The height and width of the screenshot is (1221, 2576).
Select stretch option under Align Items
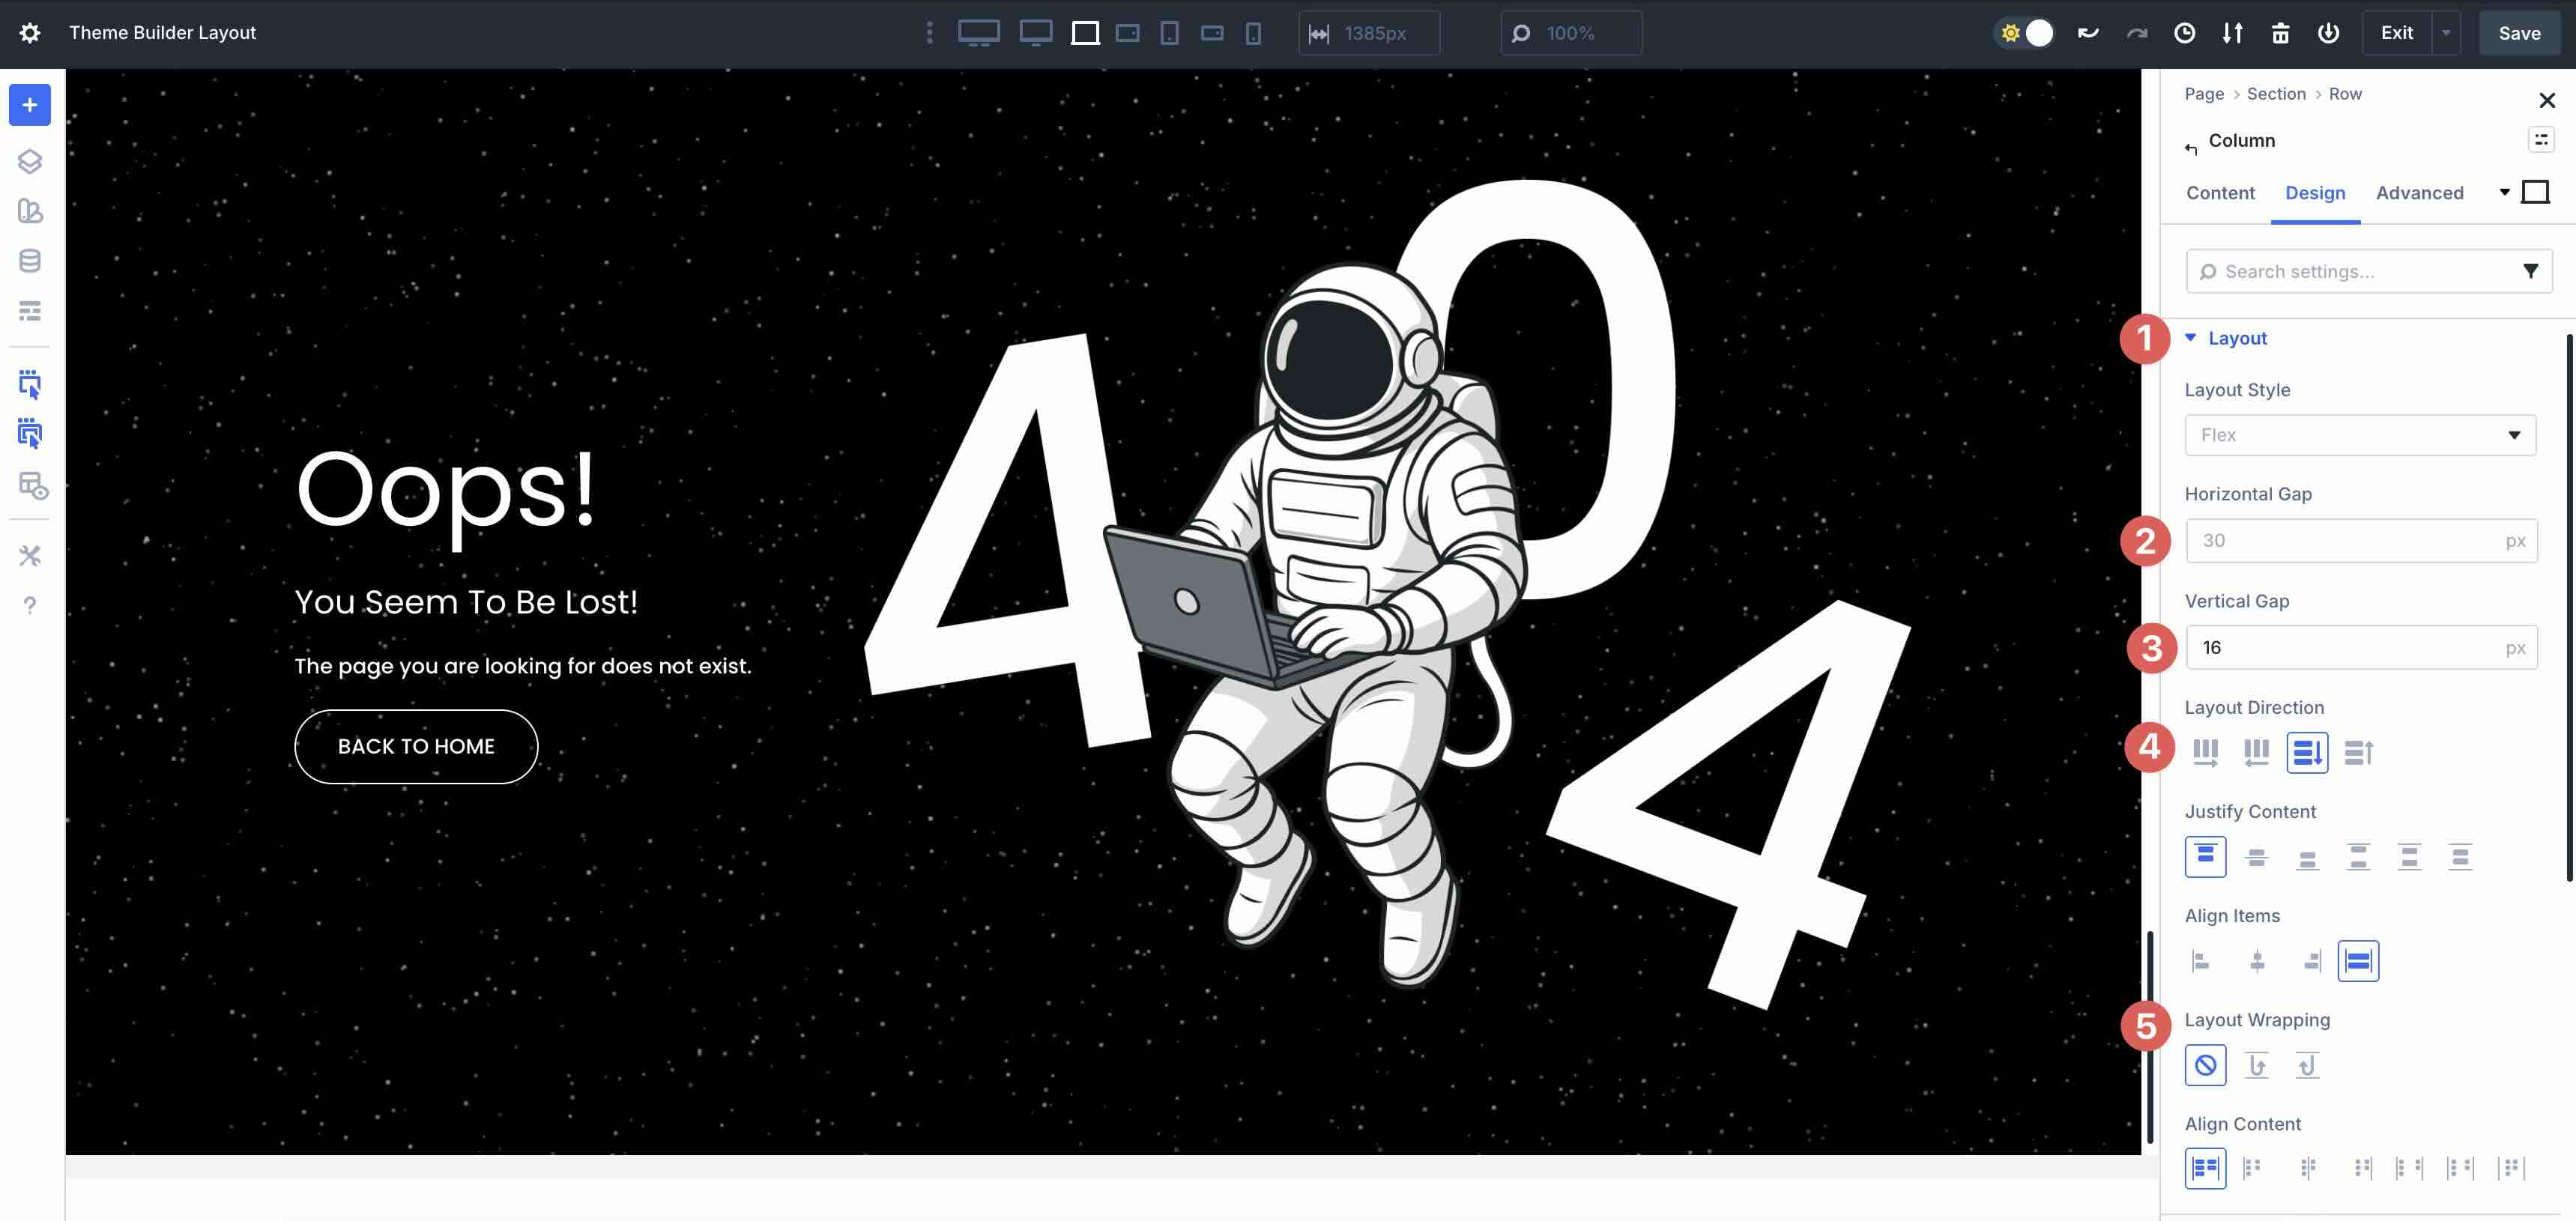pyautogui.click(x=2358, y=961)
